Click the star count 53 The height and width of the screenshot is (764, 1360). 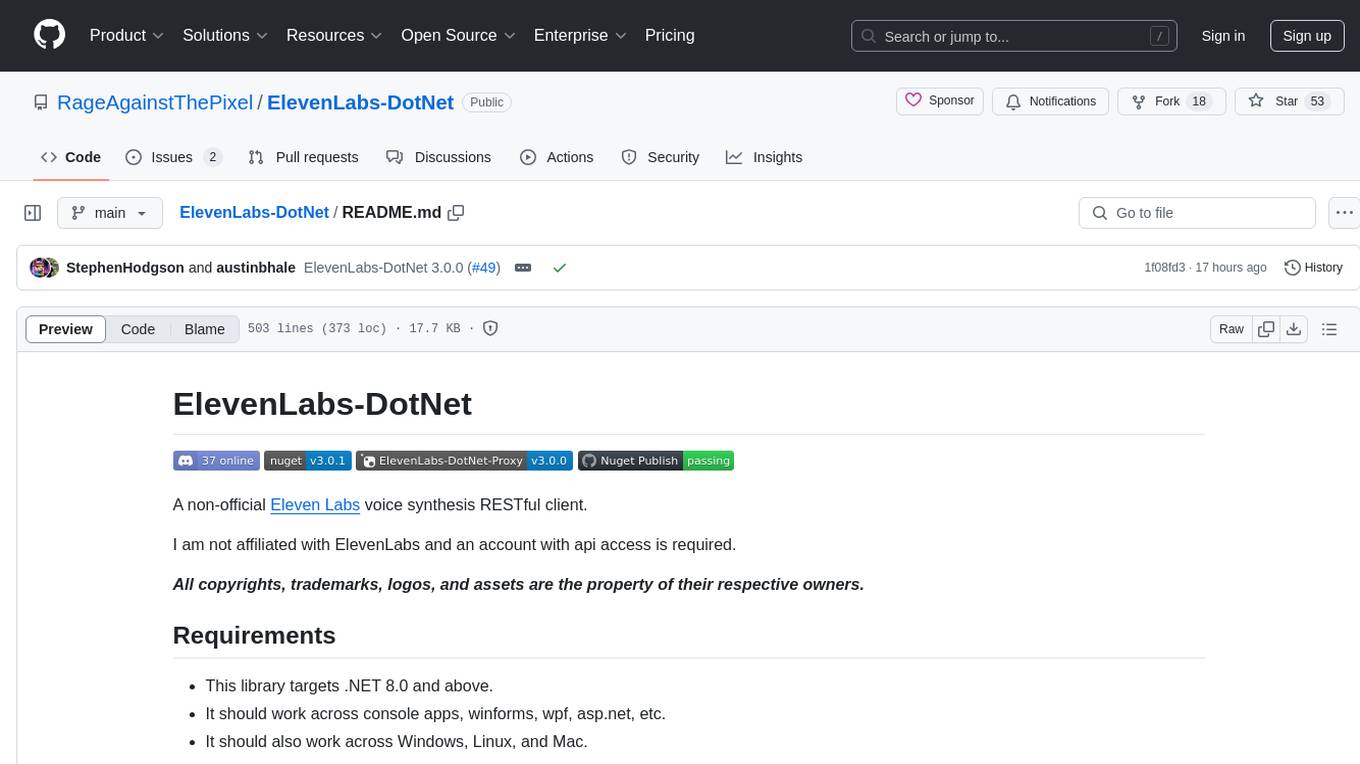click(x=1317, y=101)
